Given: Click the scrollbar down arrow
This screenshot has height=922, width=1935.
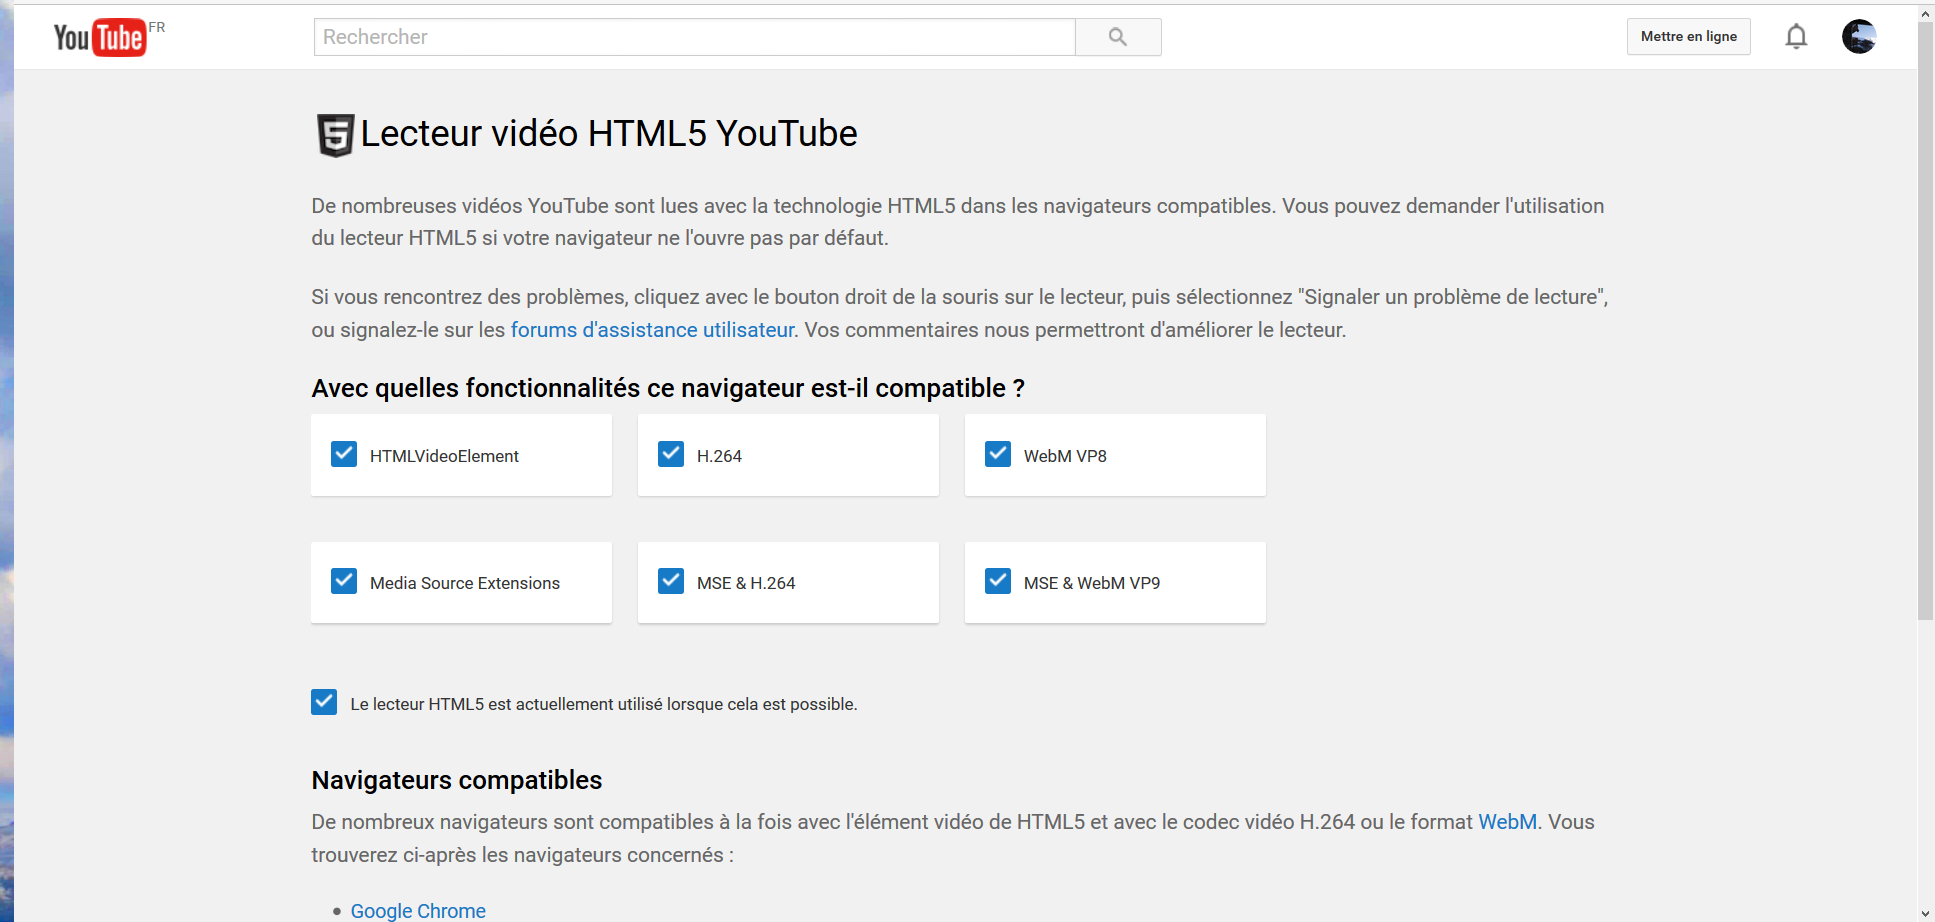Looking at the screenshot, I should tap(1925, 913).
